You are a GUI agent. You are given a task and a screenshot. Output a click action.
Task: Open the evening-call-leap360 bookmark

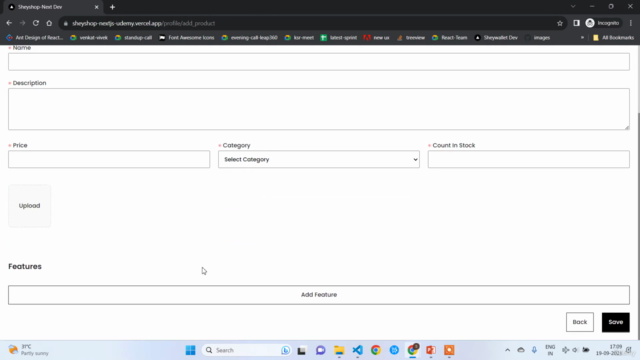249,38
